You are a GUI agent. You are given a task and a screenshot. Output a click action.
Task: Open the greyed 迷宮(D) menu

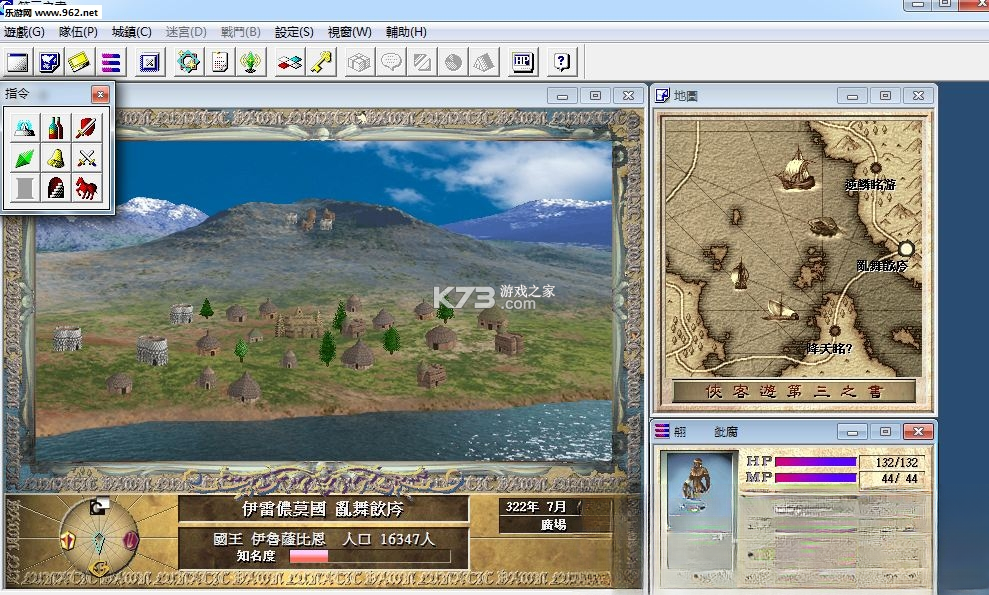click(x=186, y=32)
